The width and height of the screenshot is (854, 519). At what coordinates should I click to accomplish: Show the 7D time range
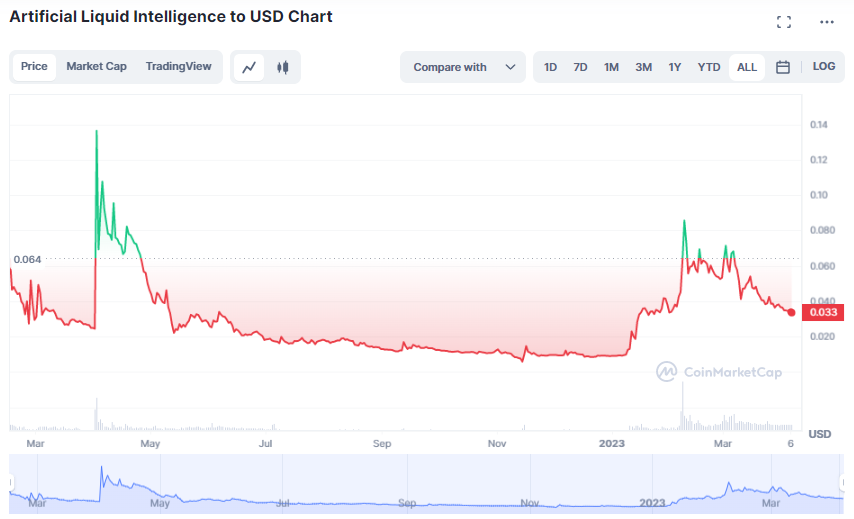click(580, 67)
